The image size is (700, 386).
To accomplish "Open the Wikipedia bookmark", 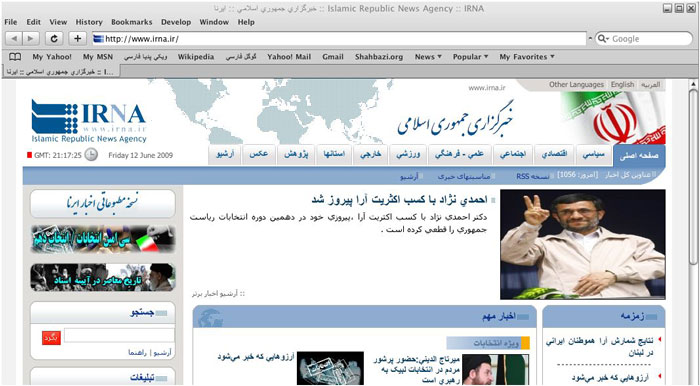I will 196,57.
